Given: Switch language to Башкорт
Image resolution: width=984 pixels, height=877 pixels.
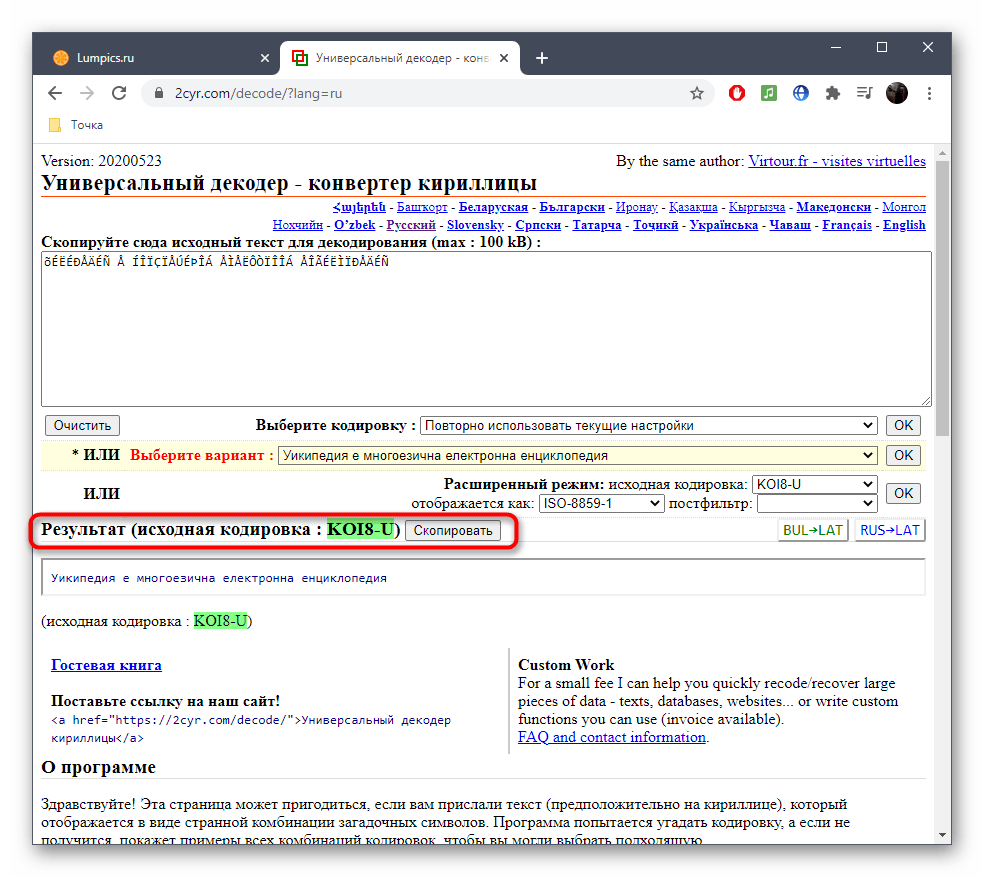Looking at the screenshot, I should tap(422, 207).
